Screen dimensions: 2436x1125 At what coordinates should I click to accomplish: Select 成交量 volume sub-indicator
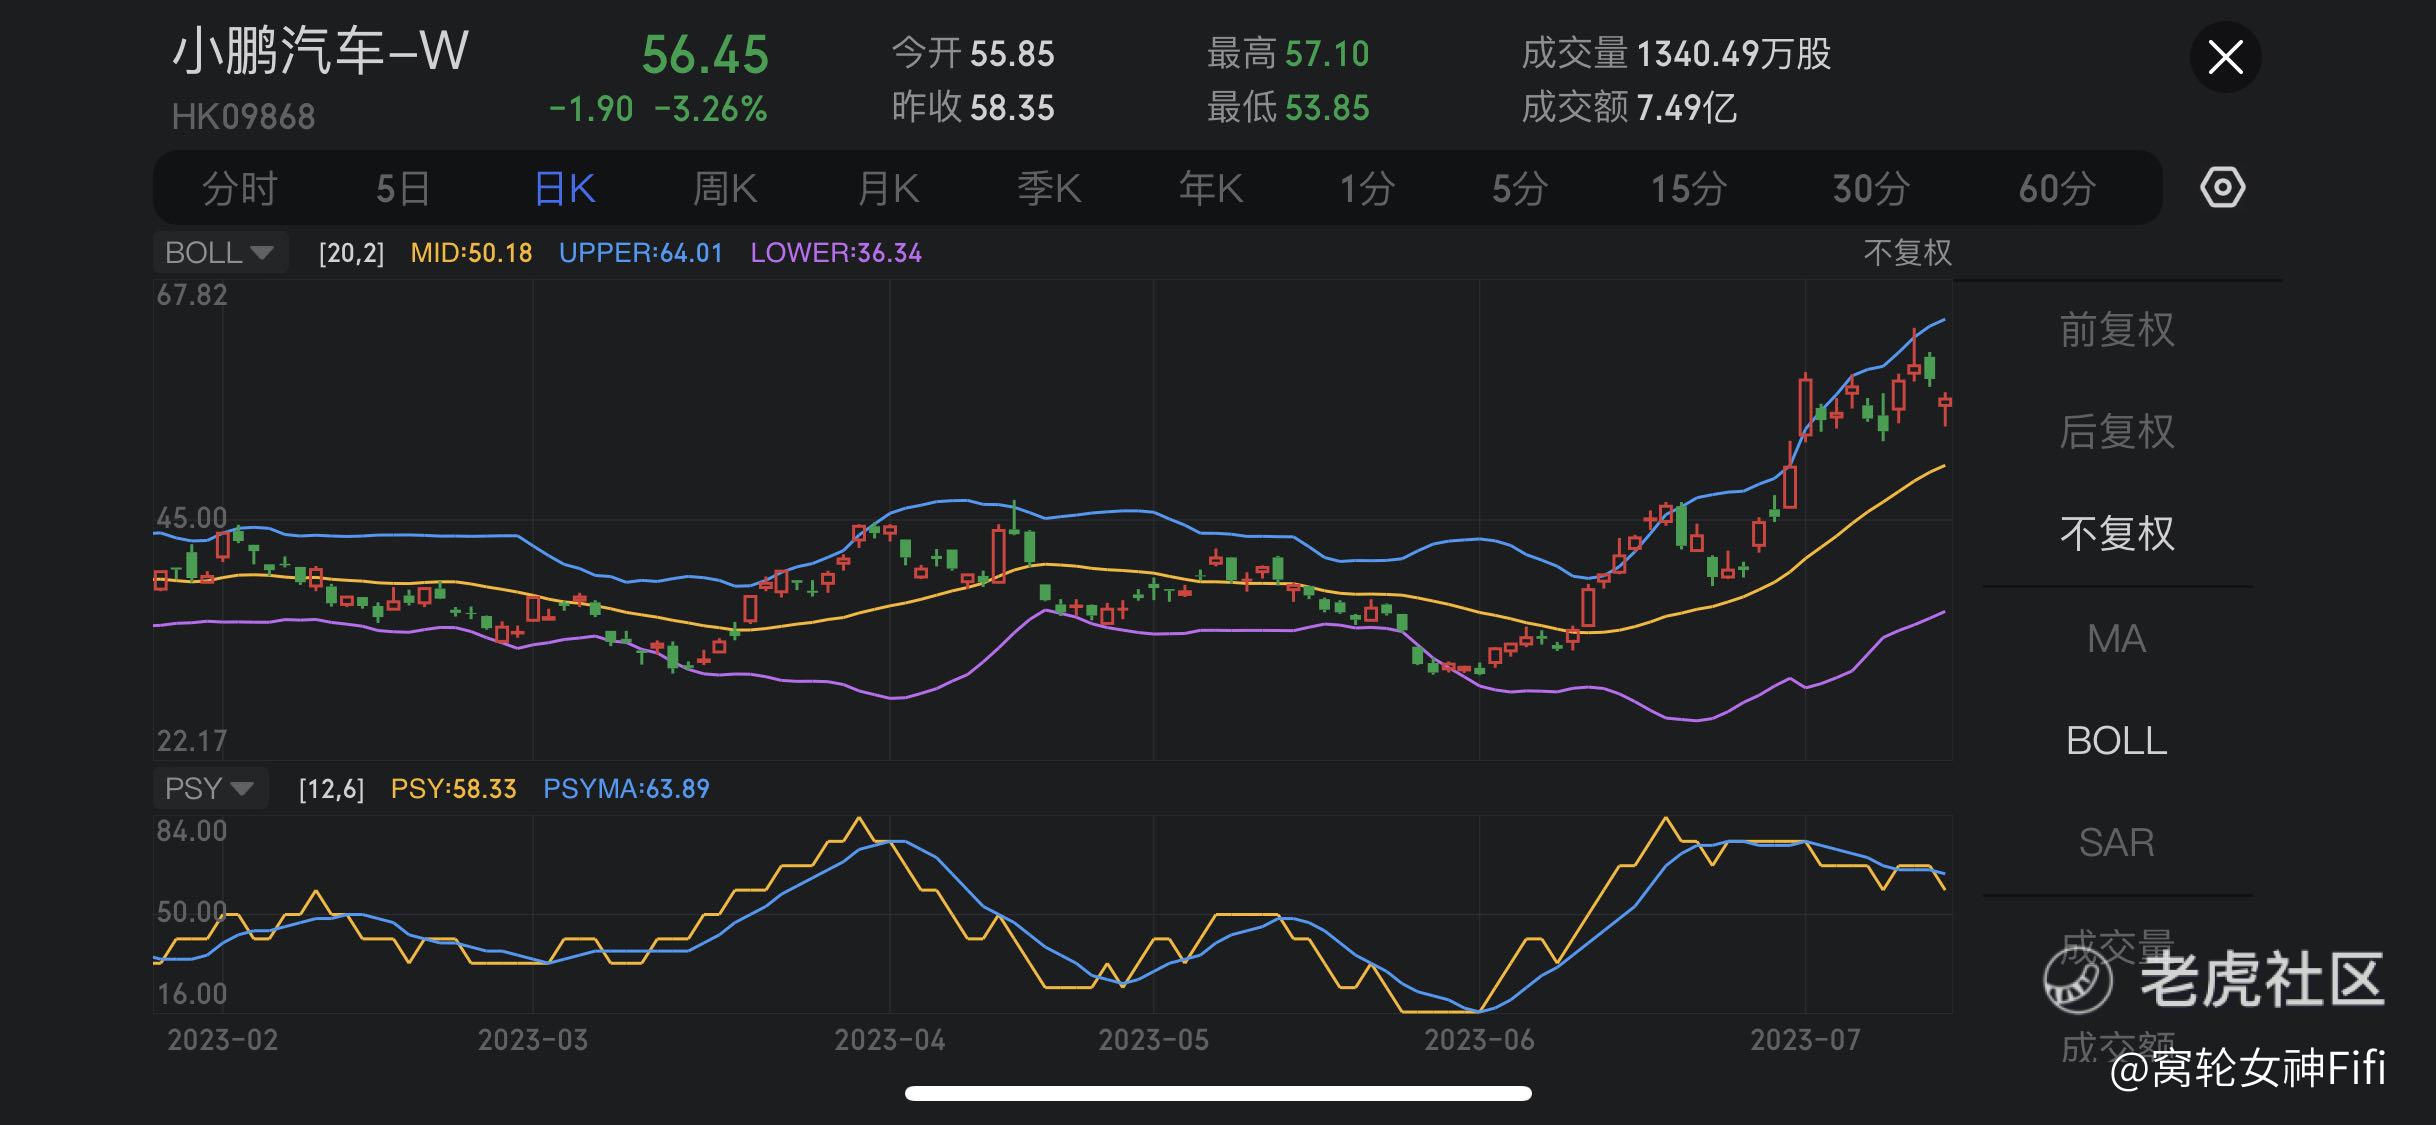point(2117,945)
